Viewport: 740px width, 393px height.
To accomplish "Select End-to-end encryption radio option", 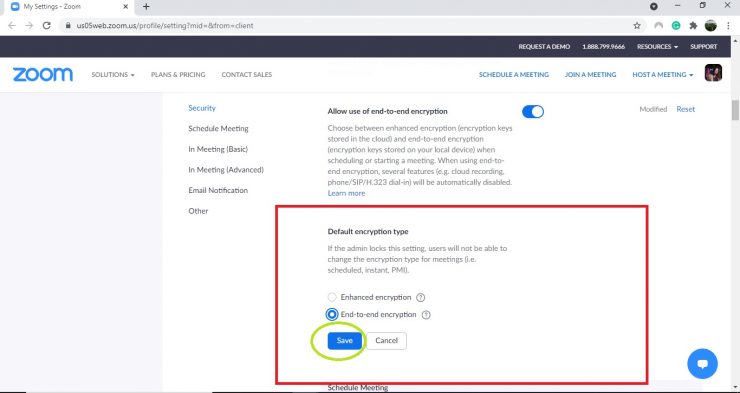I will click(332, 315).
